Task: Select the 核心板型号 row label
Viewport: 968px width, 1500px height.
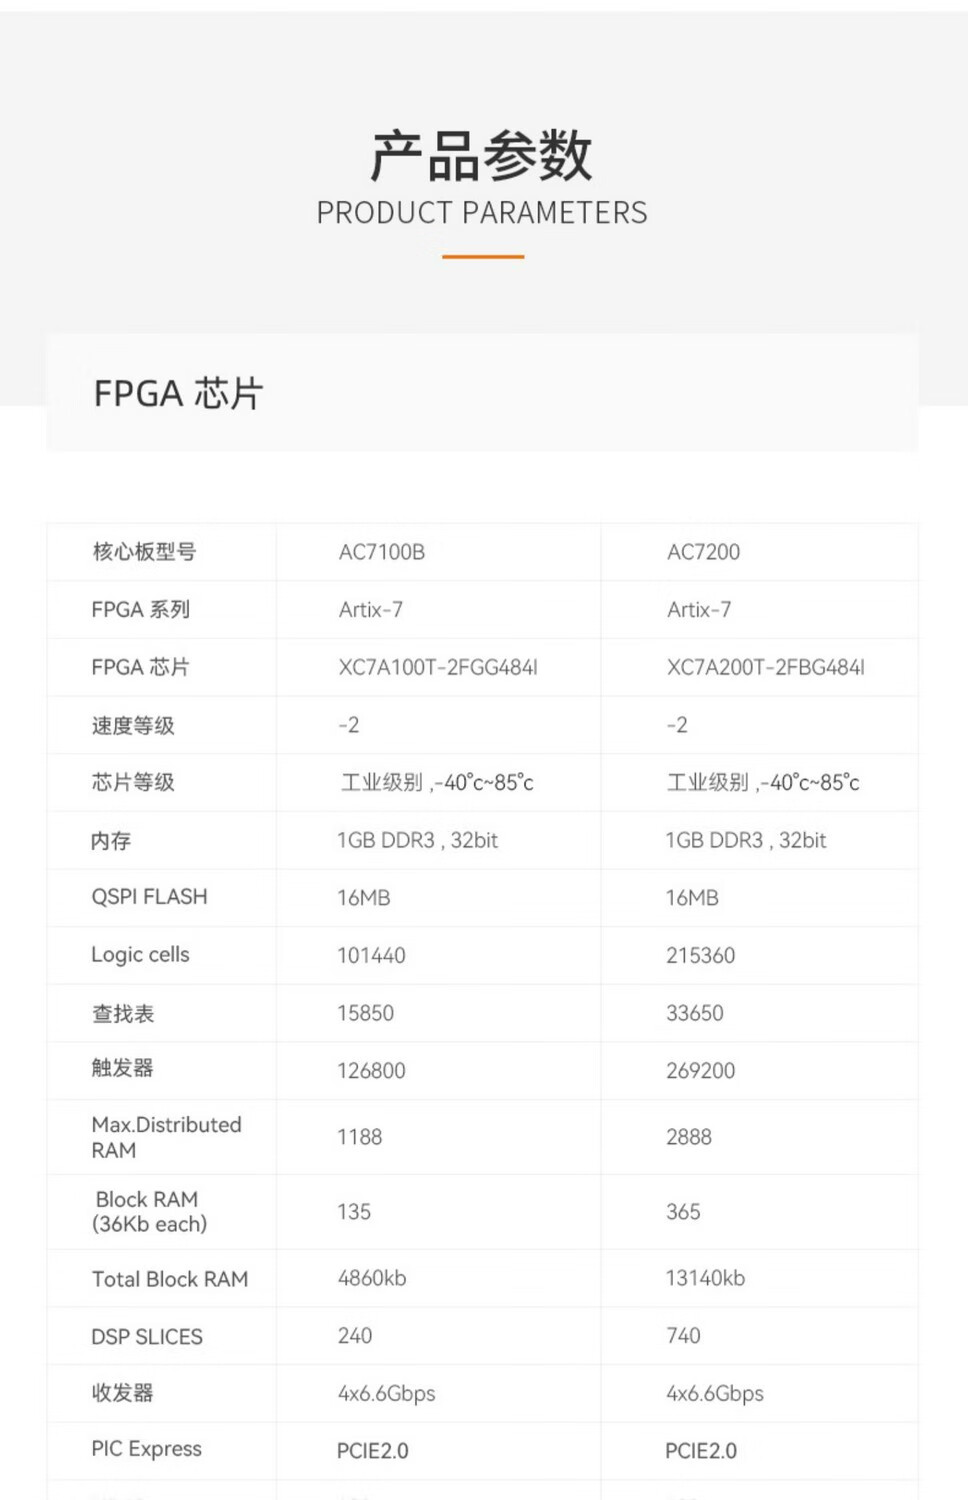Action: click(x=144, y=552)
